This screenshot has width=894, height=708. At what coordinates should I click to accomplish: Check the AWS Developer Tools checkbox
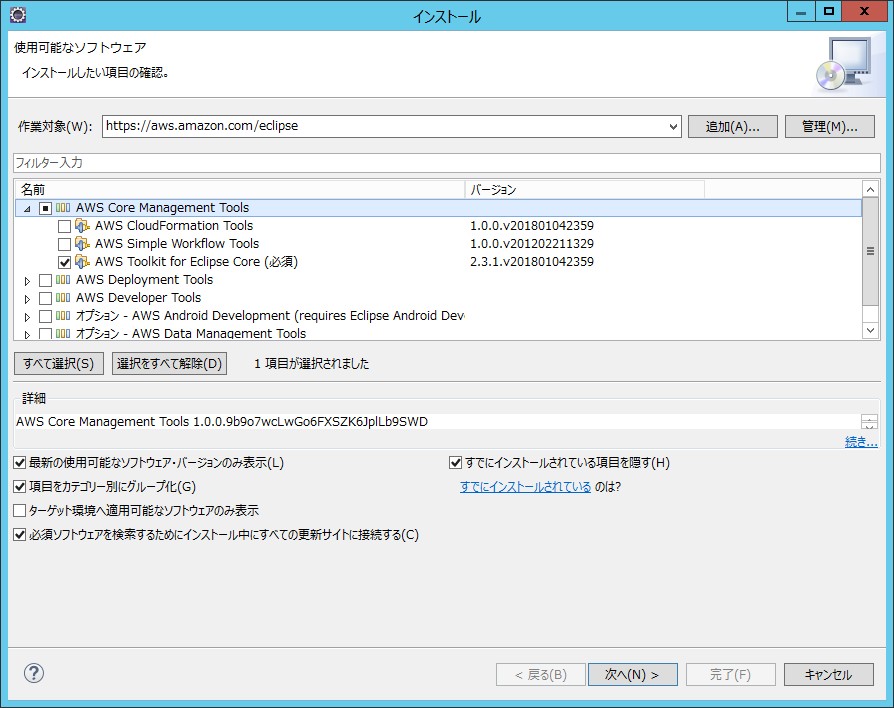click(x=46, y=298)
